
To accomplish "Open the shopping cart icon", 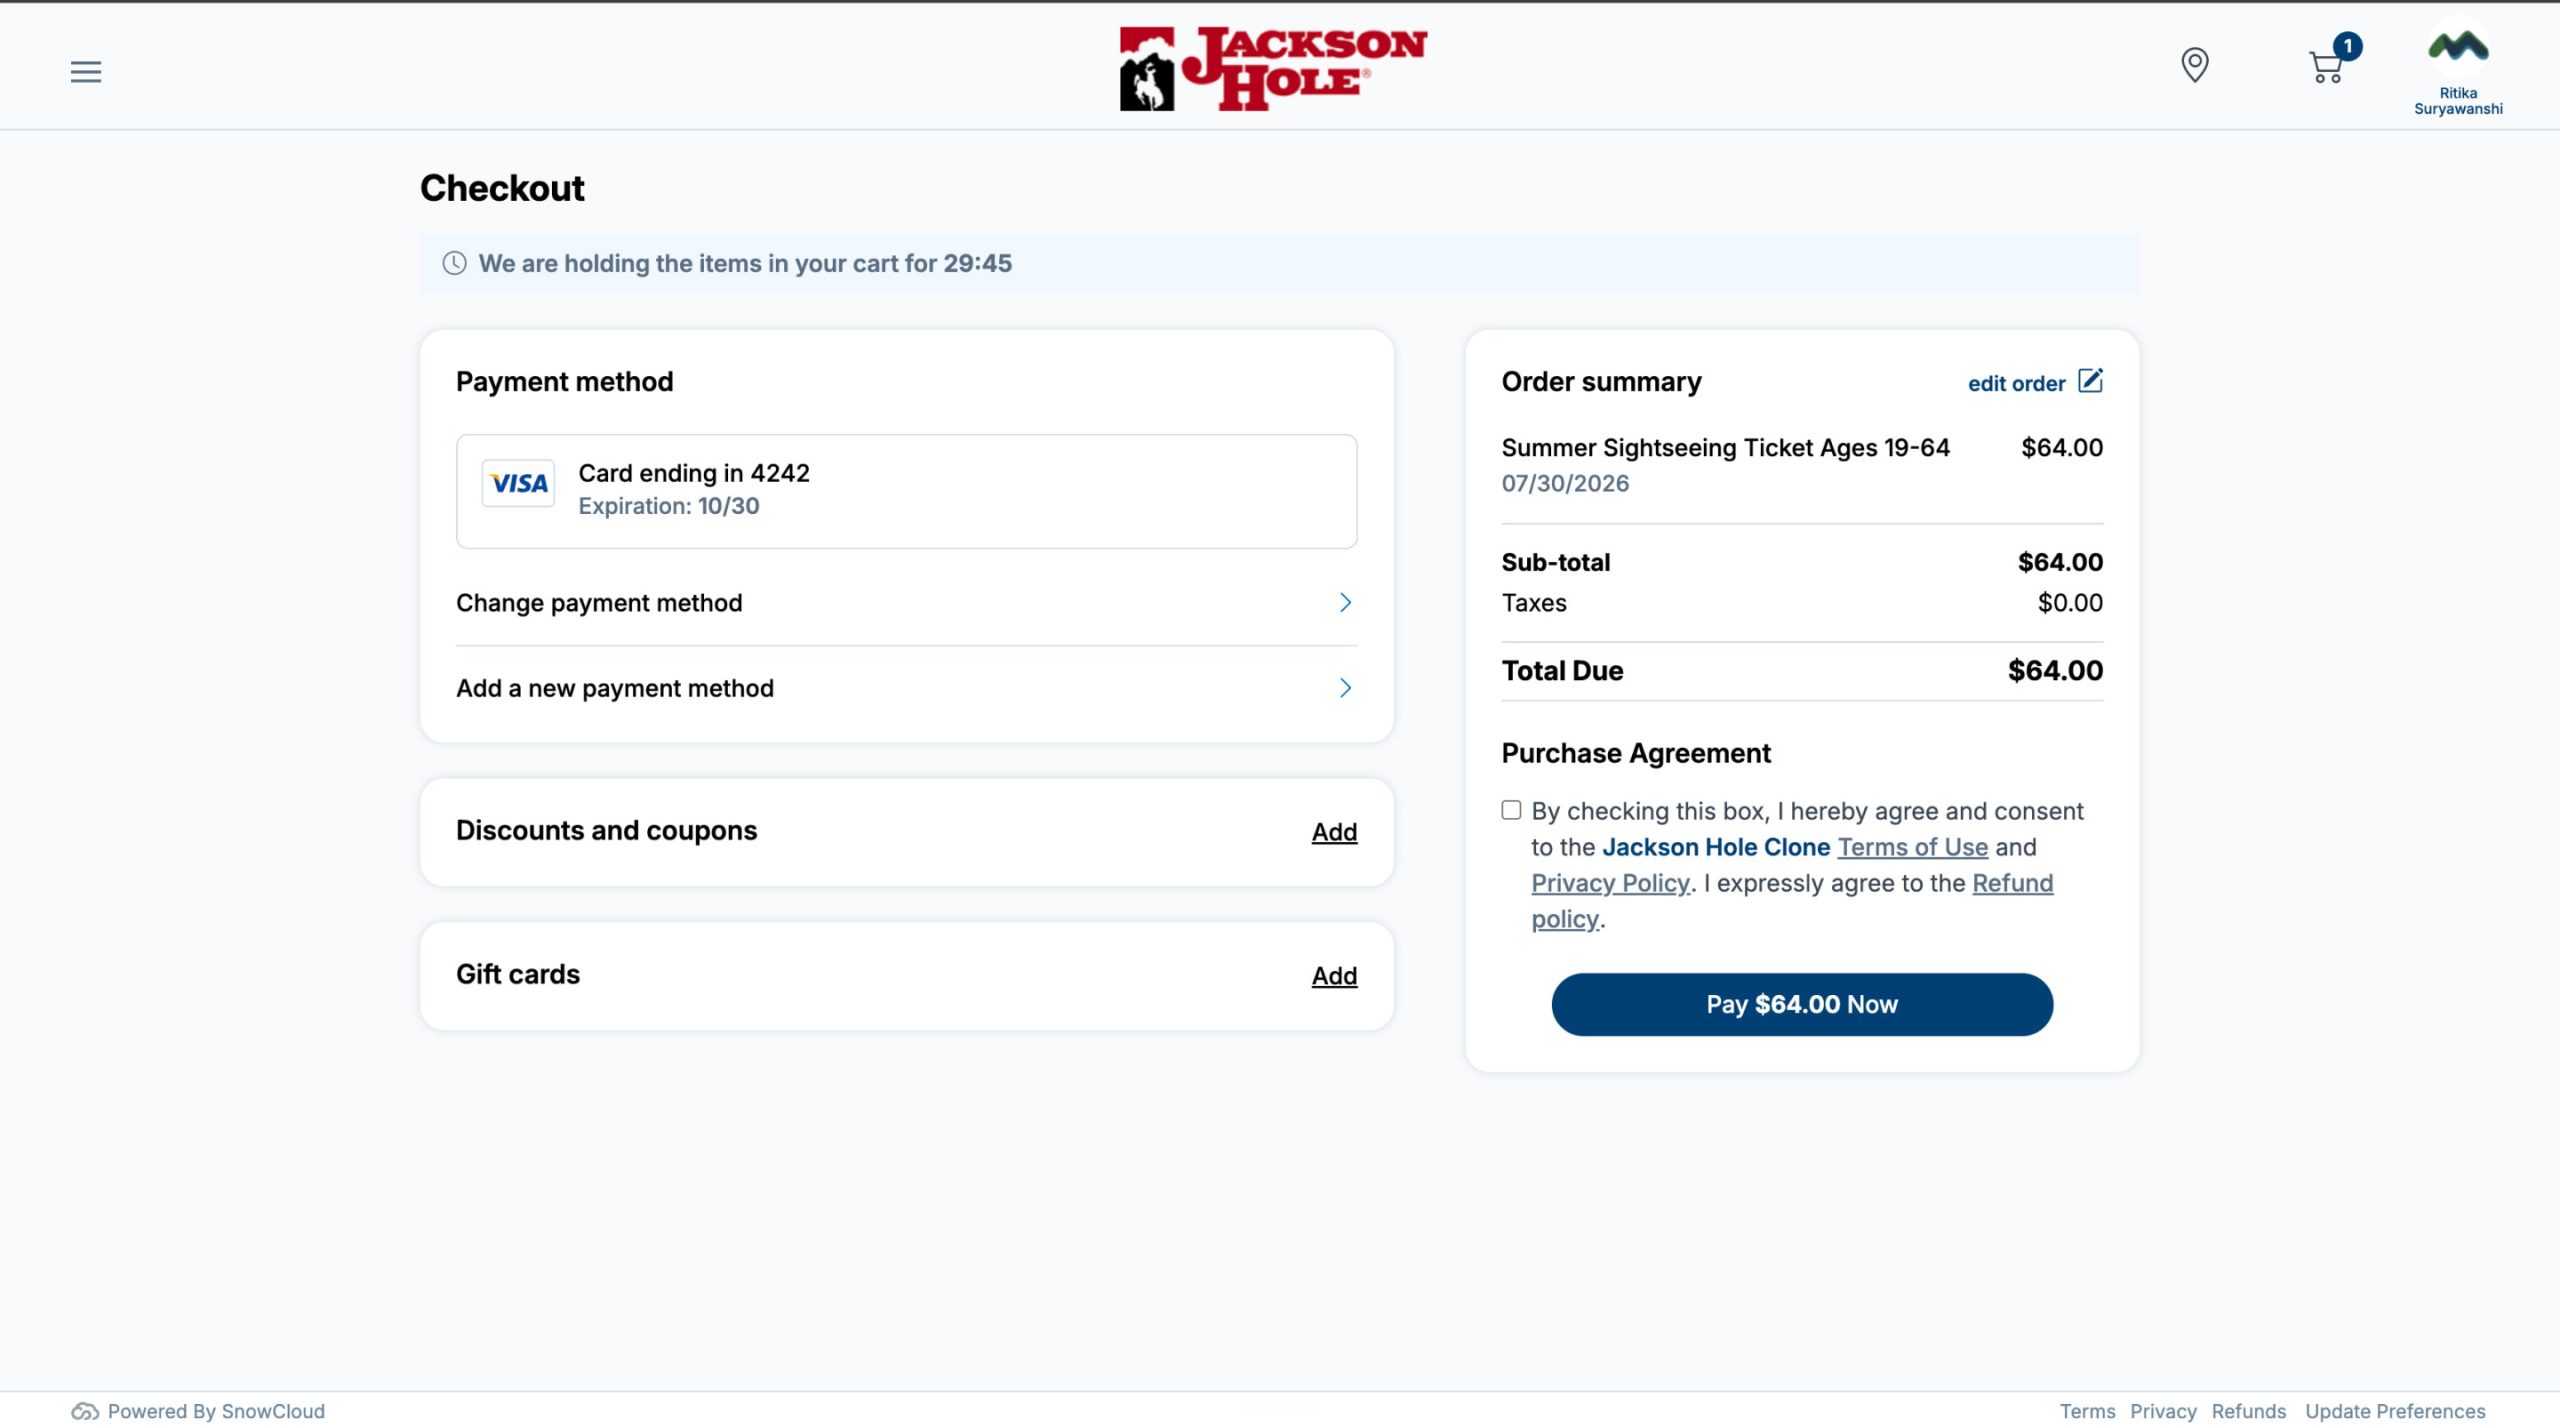I will click(x=2328, y=65).
